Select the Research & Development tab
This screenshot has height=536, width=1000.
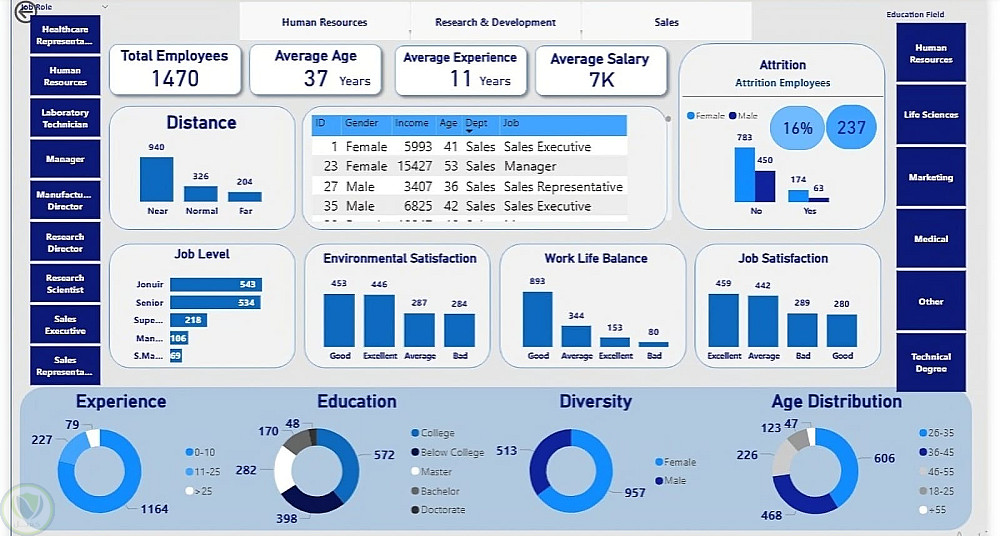click(x=496, y=22)
